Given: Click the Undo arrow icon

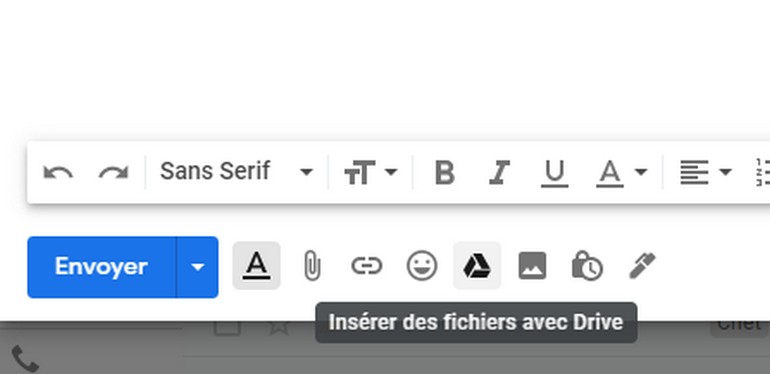Looking at the screenshot, I should pos(58,172).
